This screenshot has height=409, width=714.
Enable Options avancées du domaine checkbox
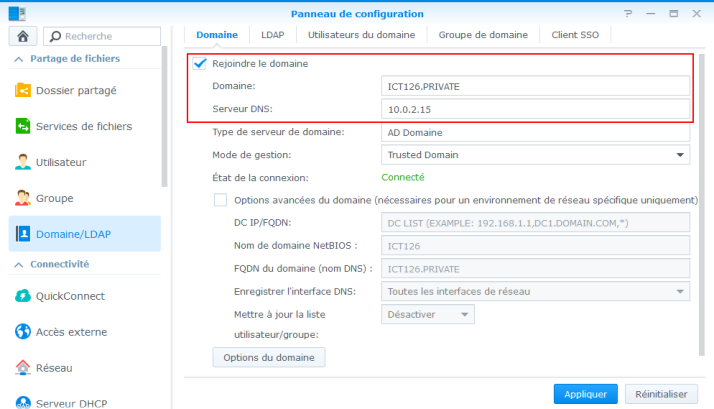coord(220,200)
